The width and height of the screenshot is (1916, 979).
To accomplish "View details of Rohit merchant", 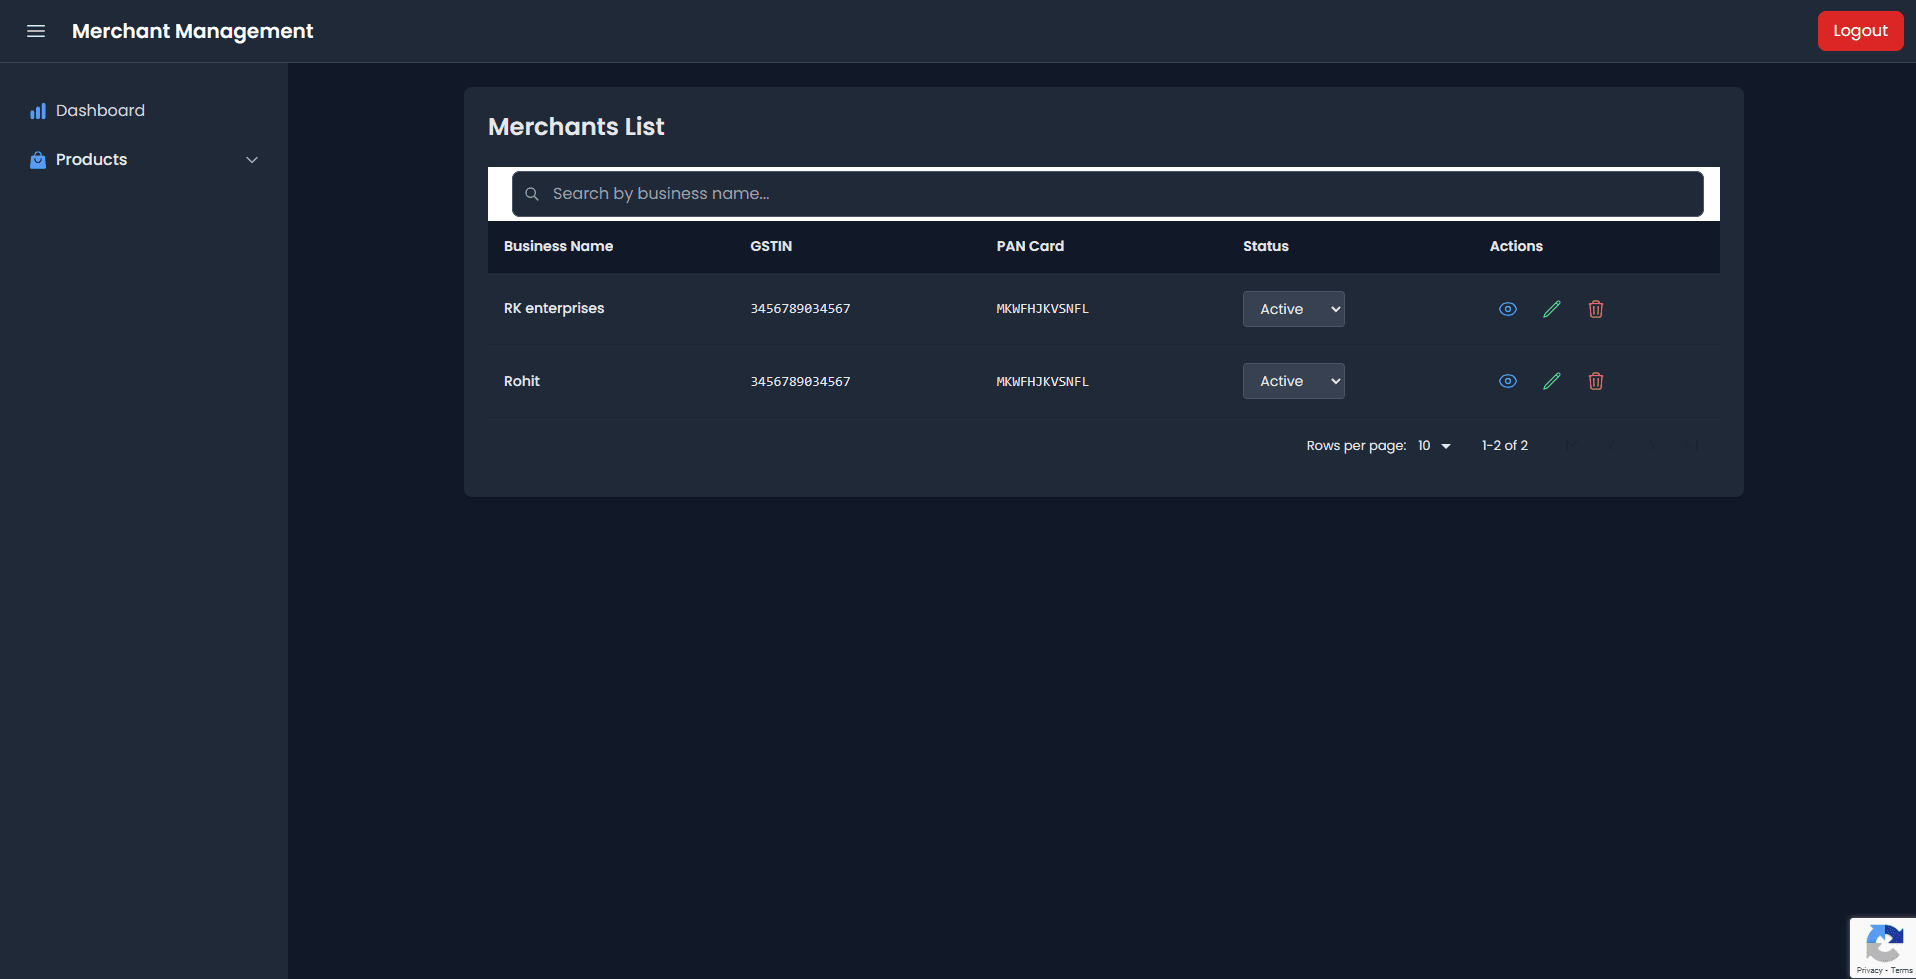I will click(x=1507, y=381).
